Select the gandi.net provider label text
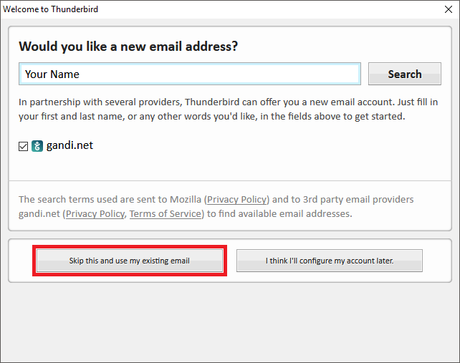460x363 pixels. coord(70,145)
